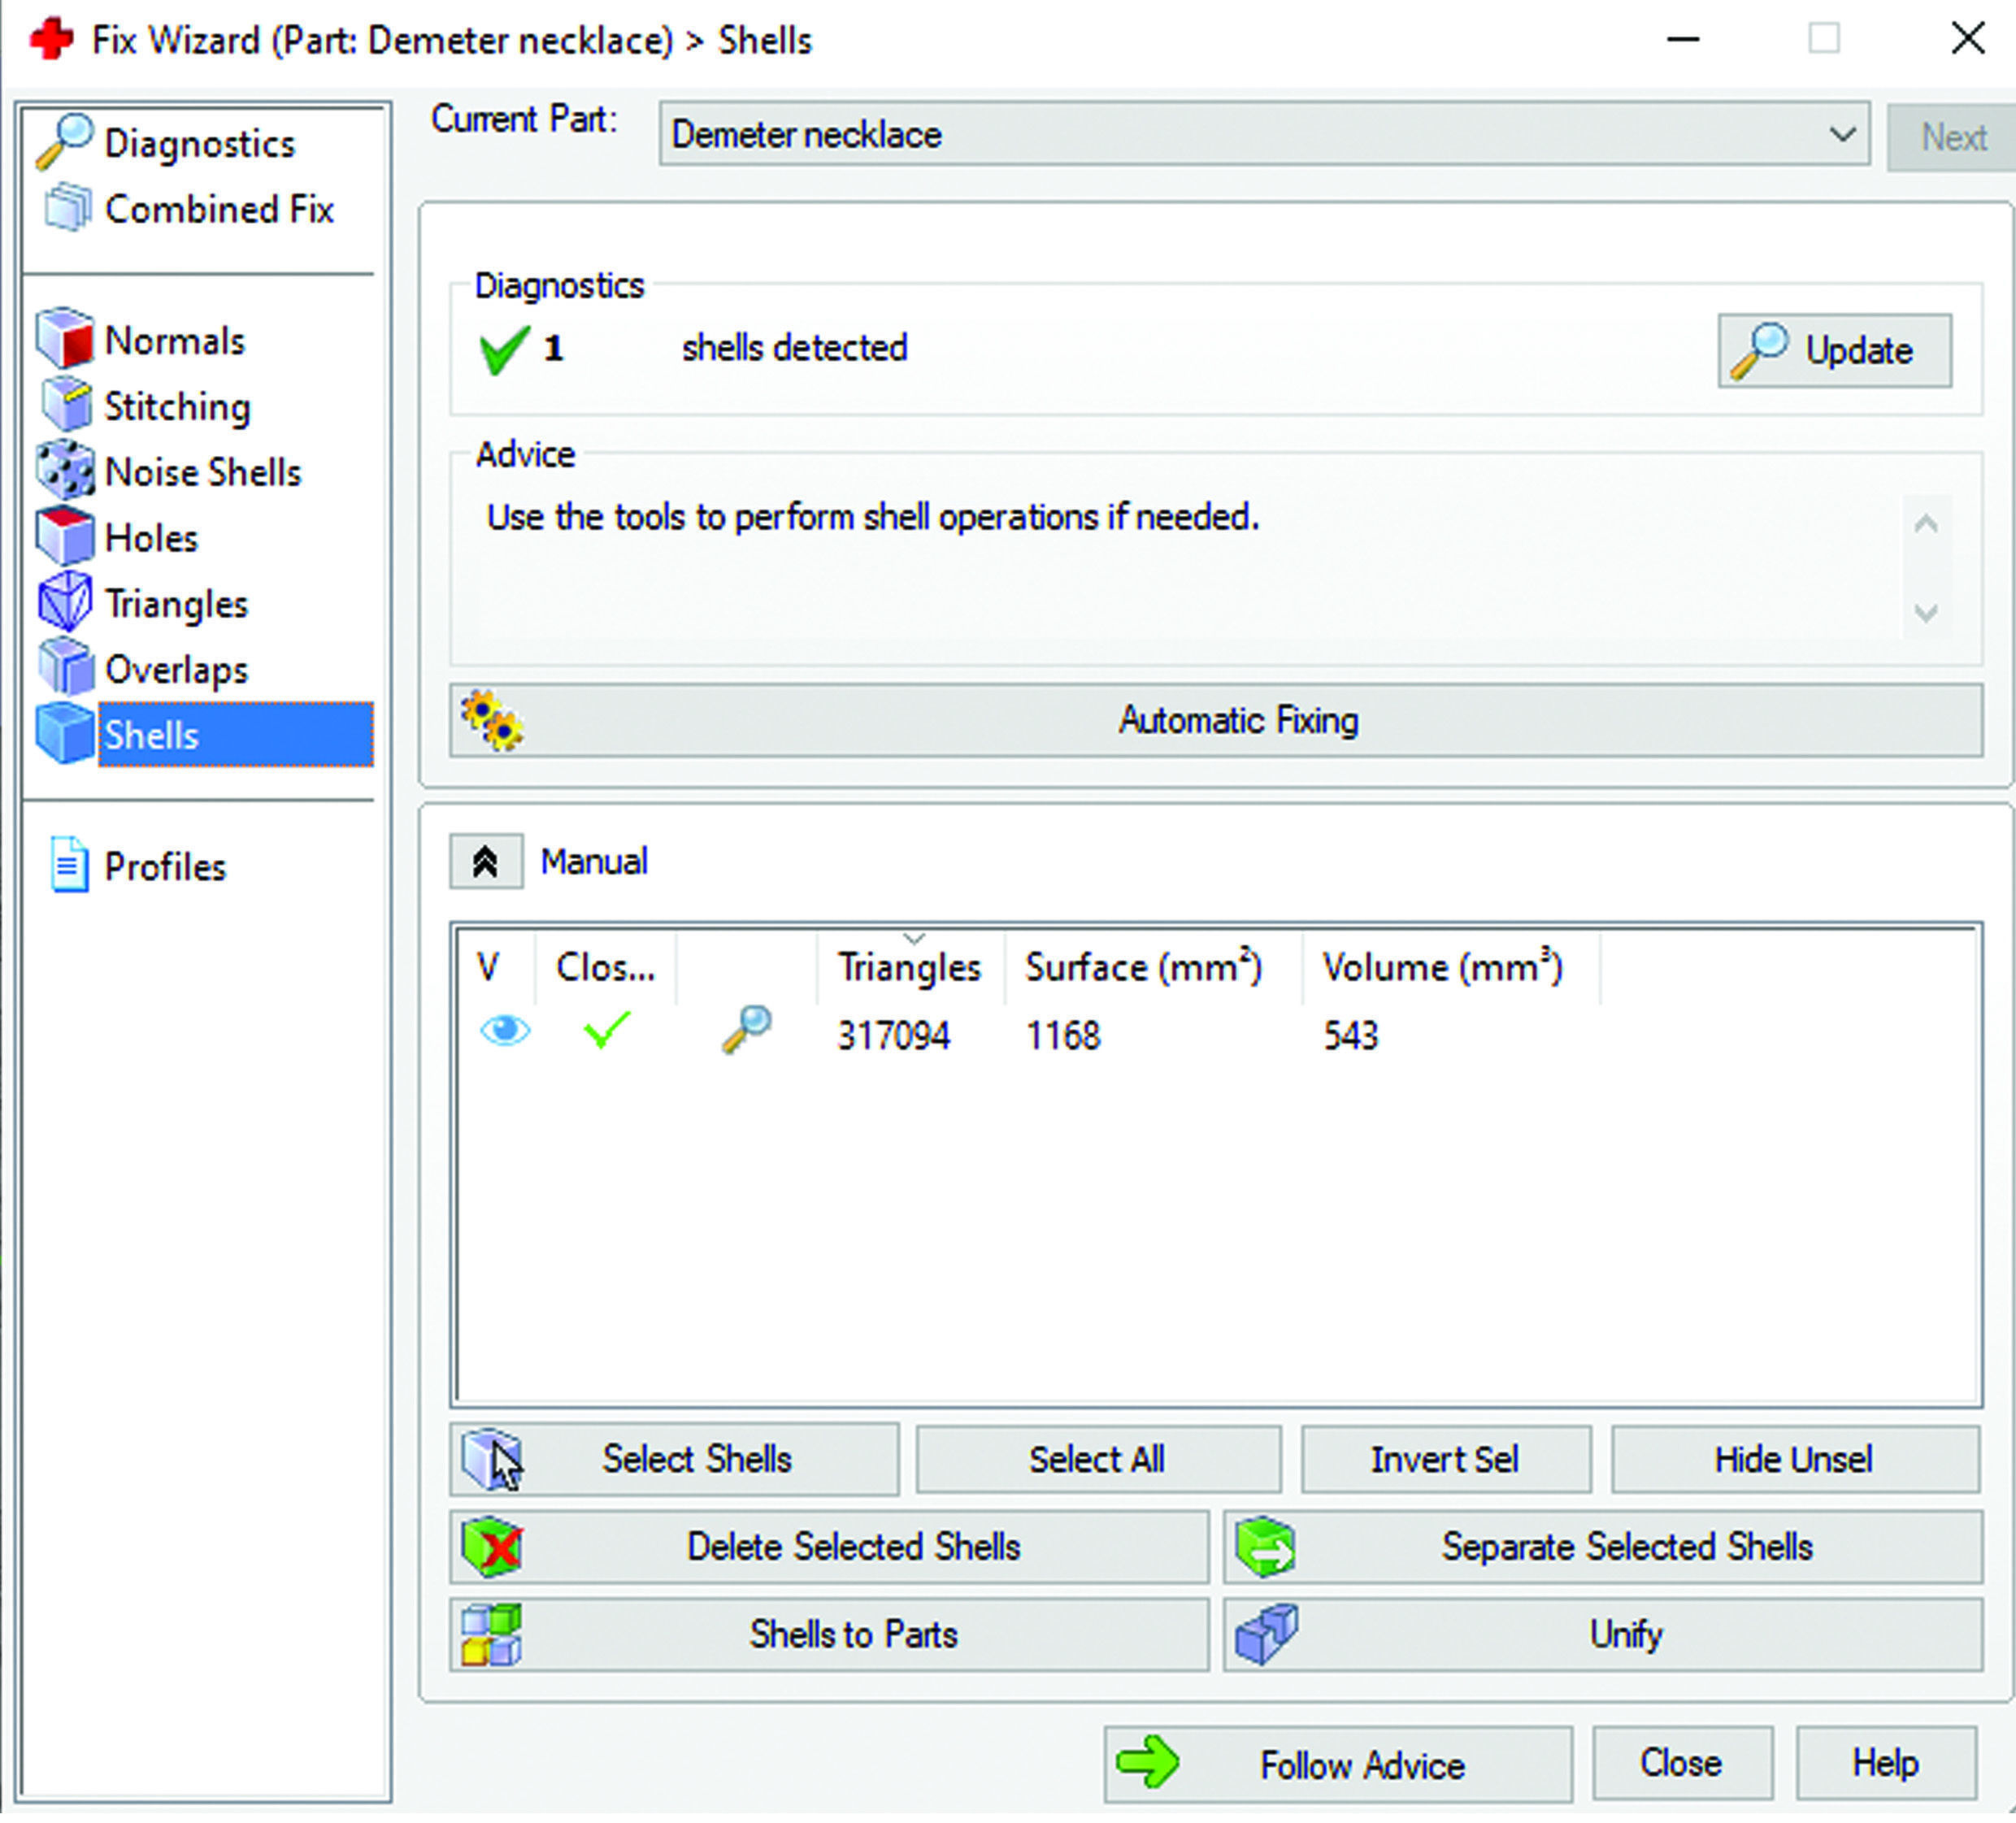Open the Diagnostics page

(199, 143)
